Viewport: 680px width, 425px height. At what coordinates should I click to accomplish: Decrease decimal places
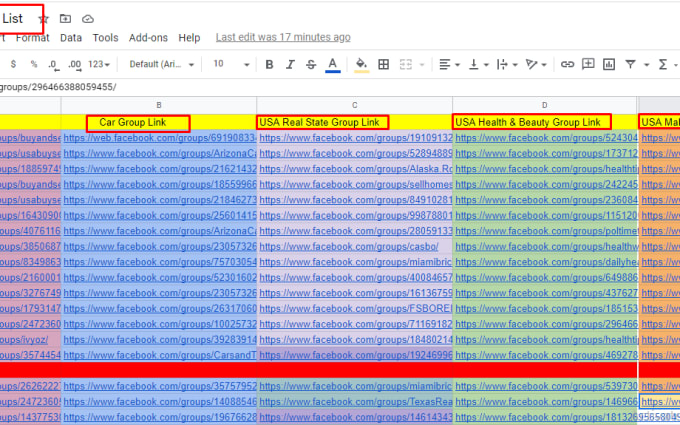[52, 65]
